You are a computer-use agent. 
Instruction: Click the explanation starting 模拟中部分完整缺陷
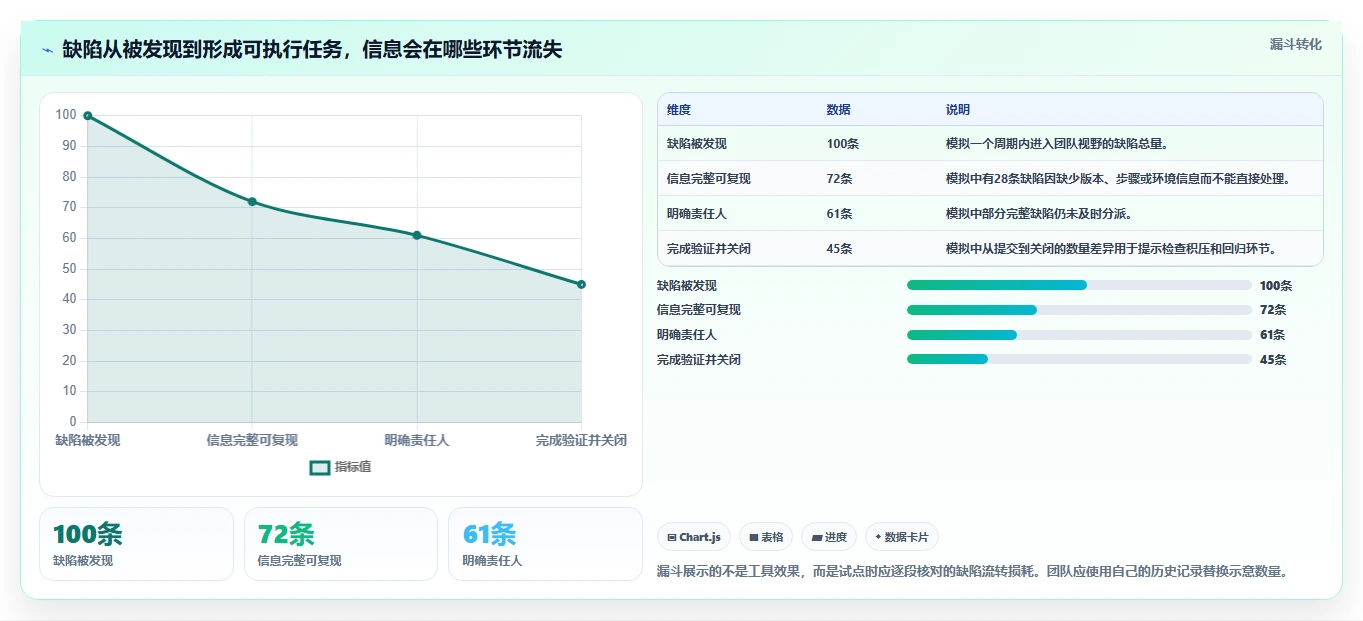coord(1039,214)
